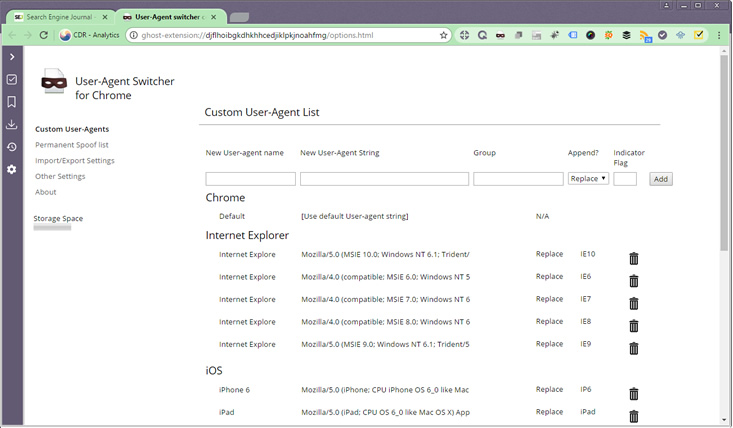Open Custom User-Agents section
733x428 pixels.
coord(72,129)
